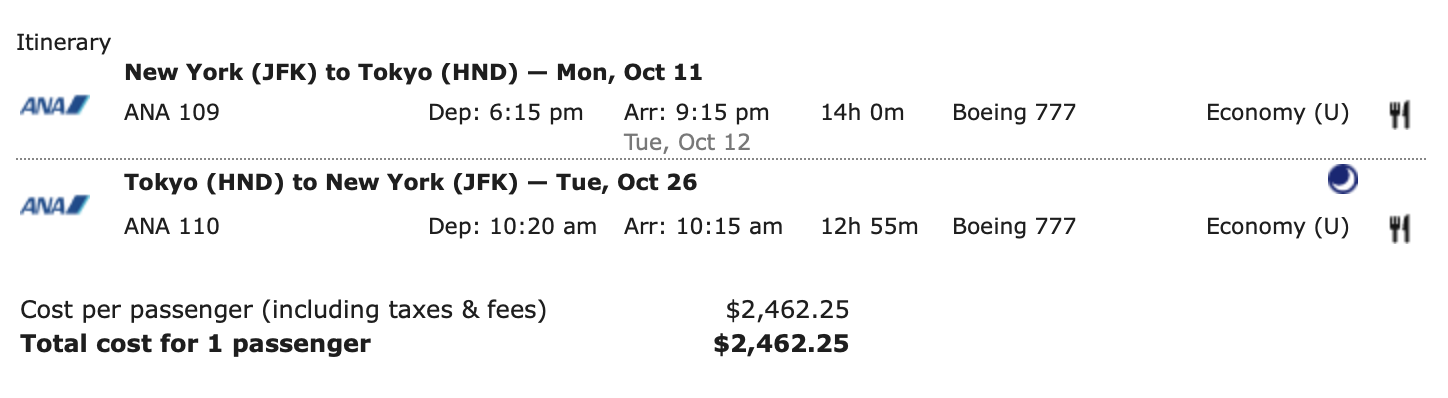Viewport: 1448px width, 398px height.
Task: Click the Itinerary section label
Action: click(63, 42)
